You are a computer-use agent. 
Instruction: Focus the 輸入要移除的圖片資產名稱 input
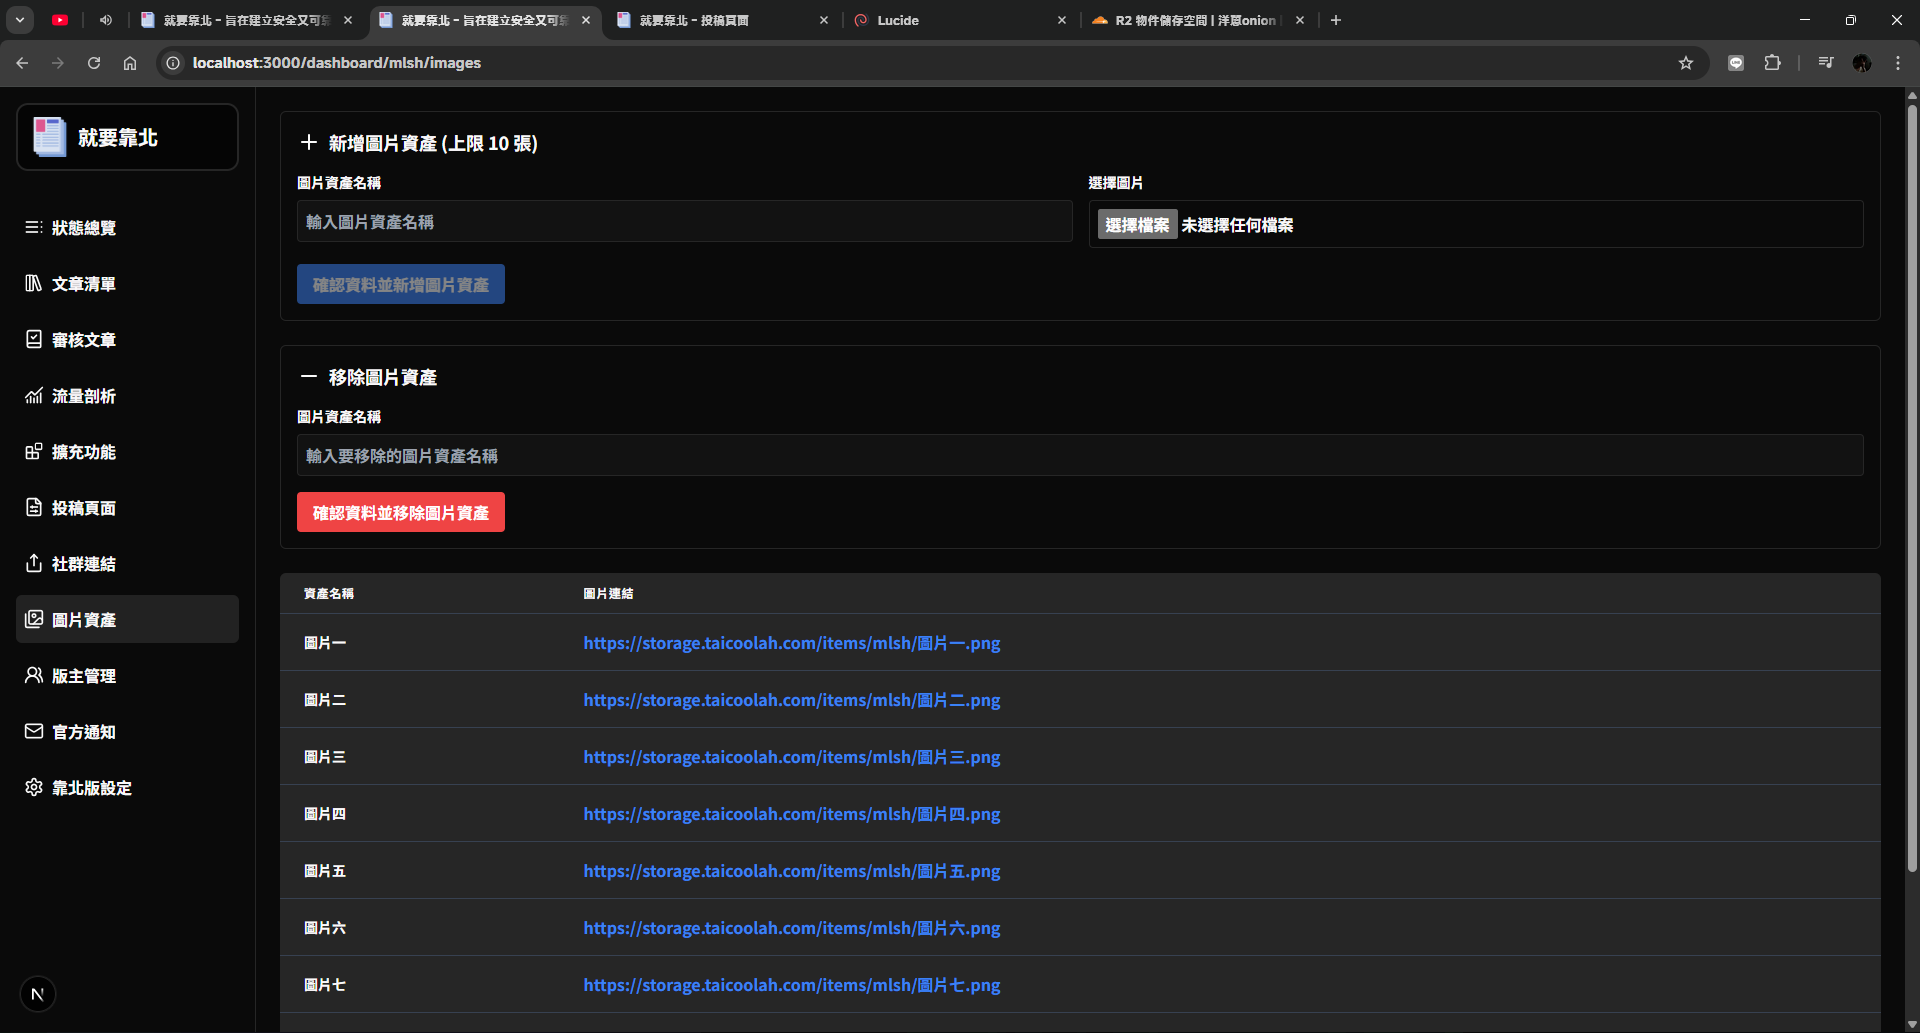[x=1080, y=456]
